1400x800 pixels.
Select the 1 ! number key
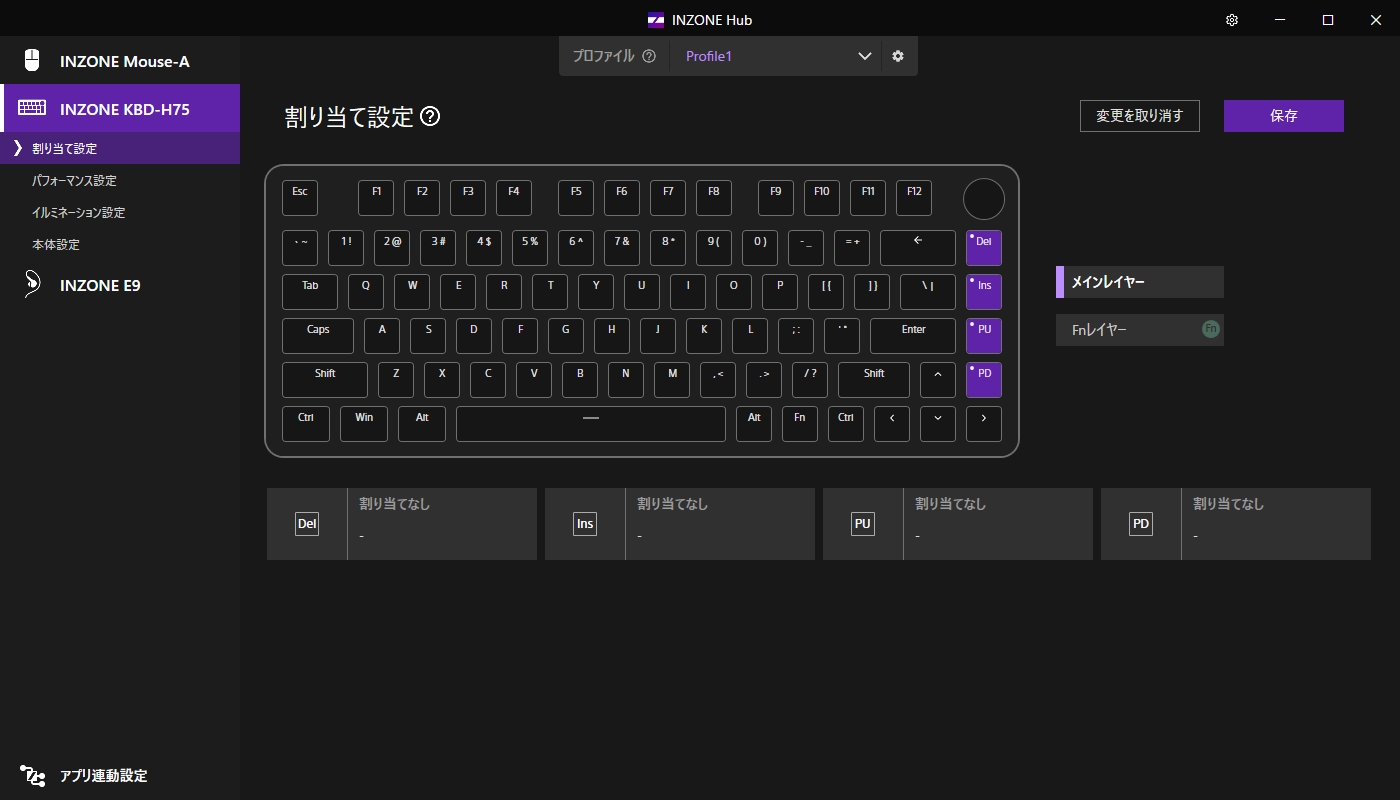pyautogui.click(x=346, y=248)
